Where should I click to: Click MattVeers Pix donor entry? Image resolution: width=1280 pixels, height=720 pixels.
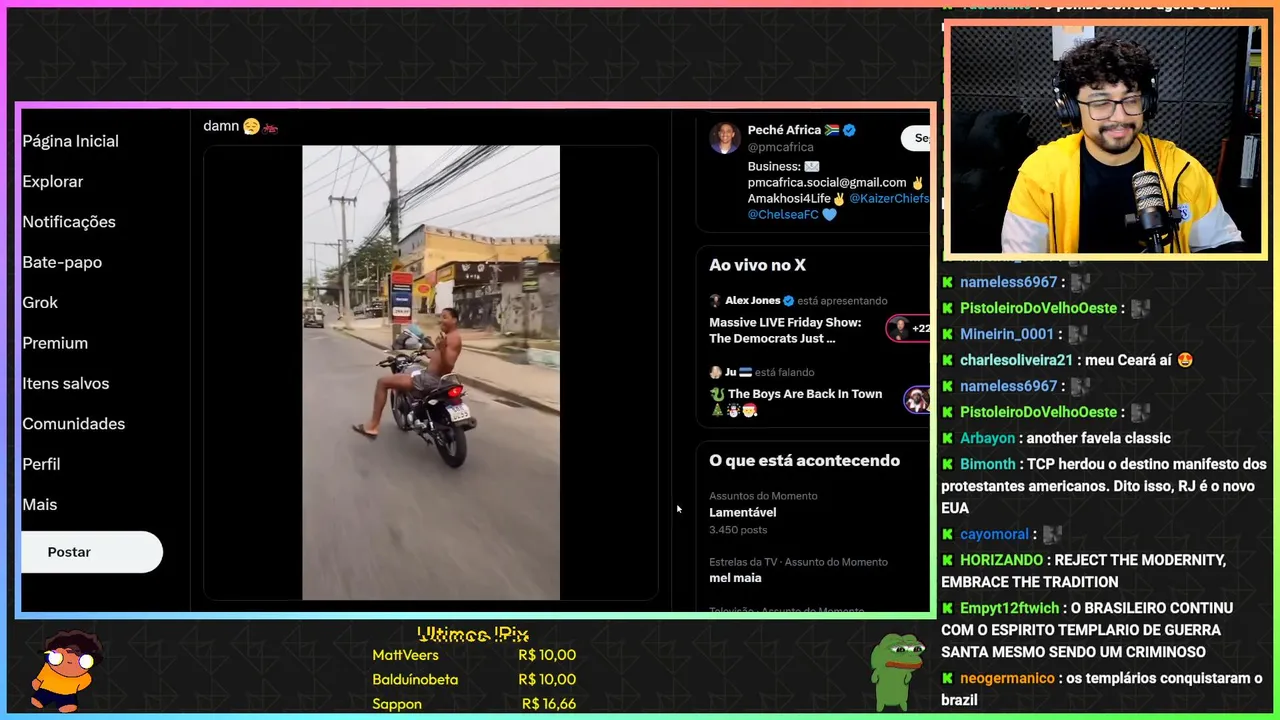[474, 655]
